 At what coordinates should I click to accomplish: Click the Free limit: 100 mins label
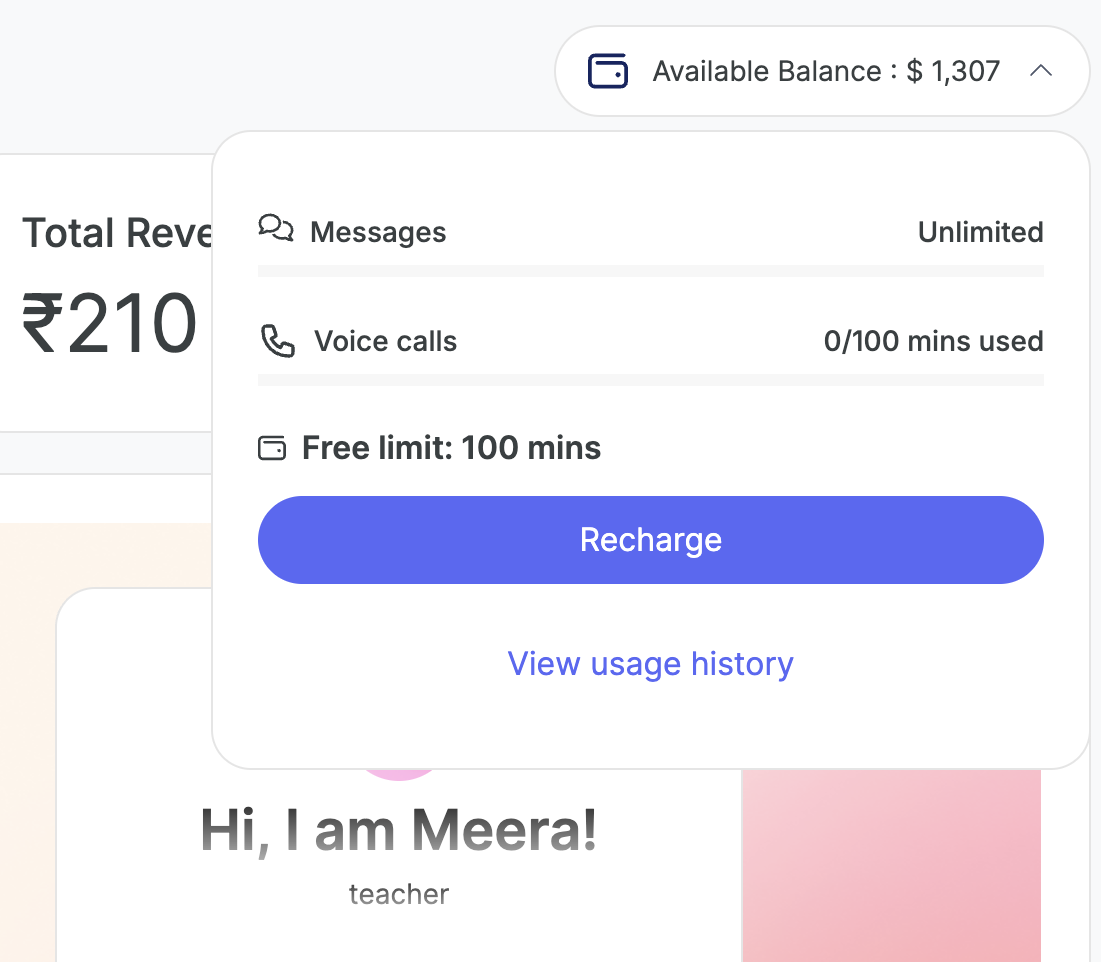click(451, 448)
